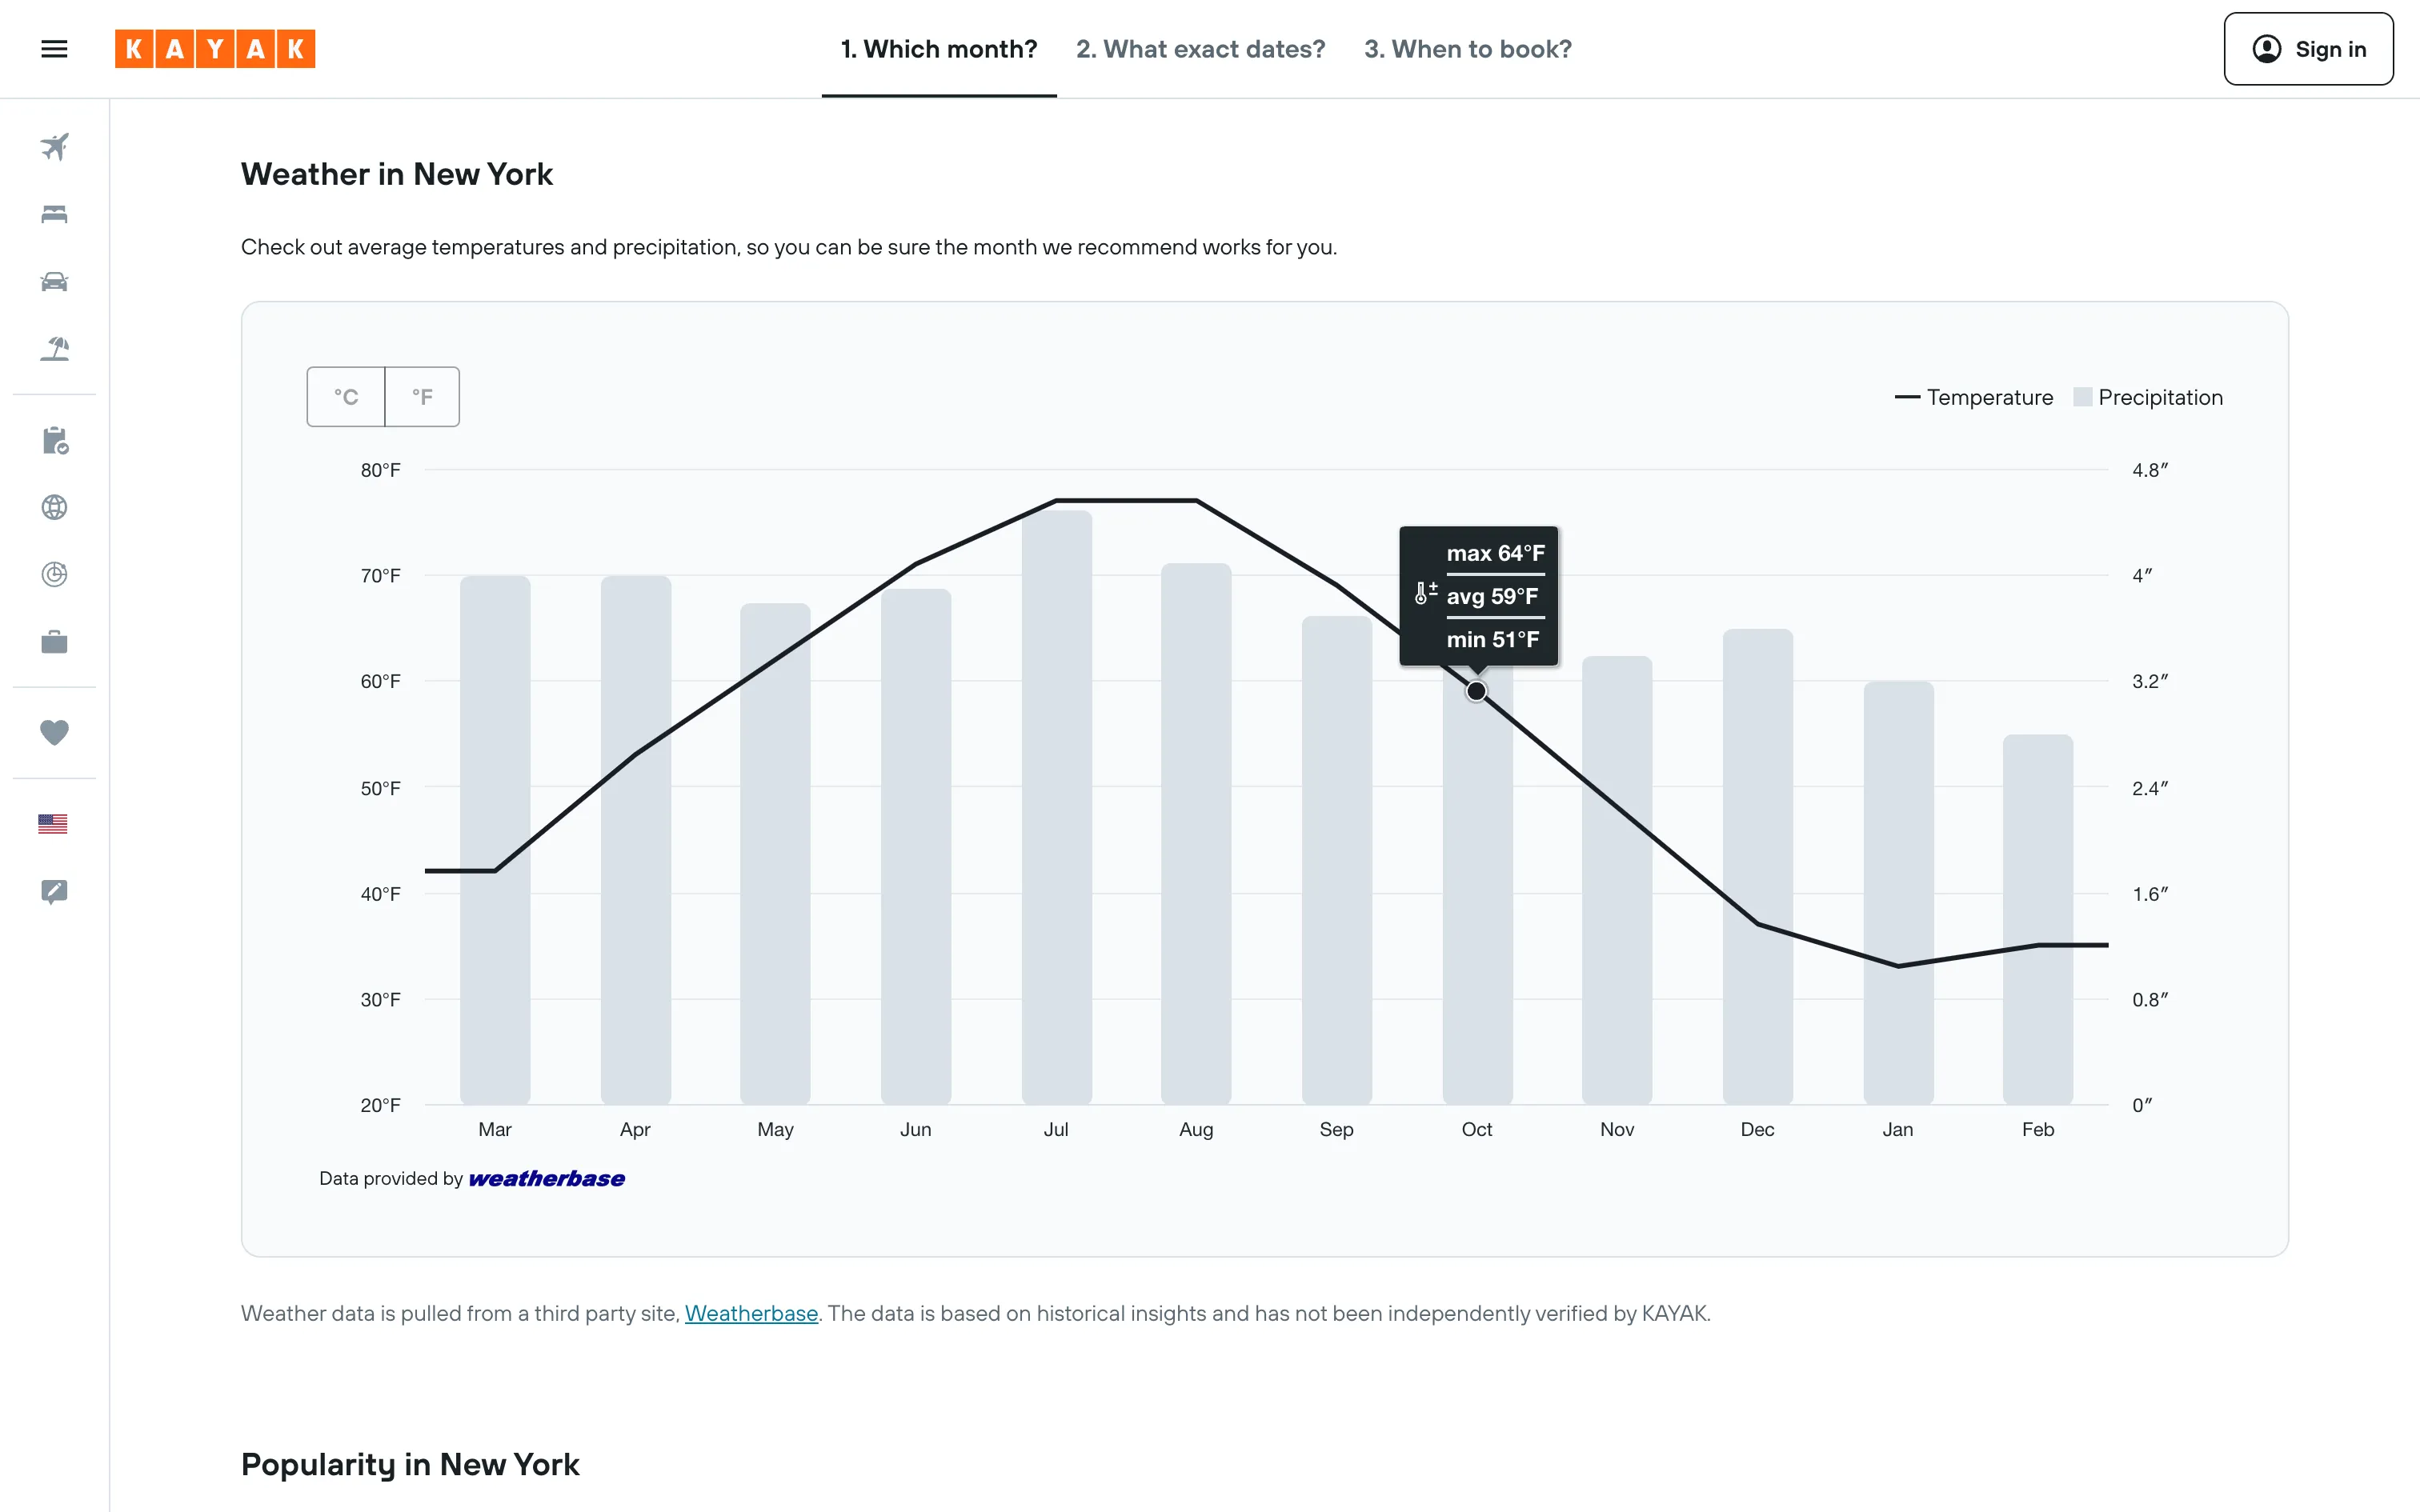Open the Weatherbase hyperlink in disclaimer
The width and height of the screenshot is (2420, 1512).
tap(751, 1313)
